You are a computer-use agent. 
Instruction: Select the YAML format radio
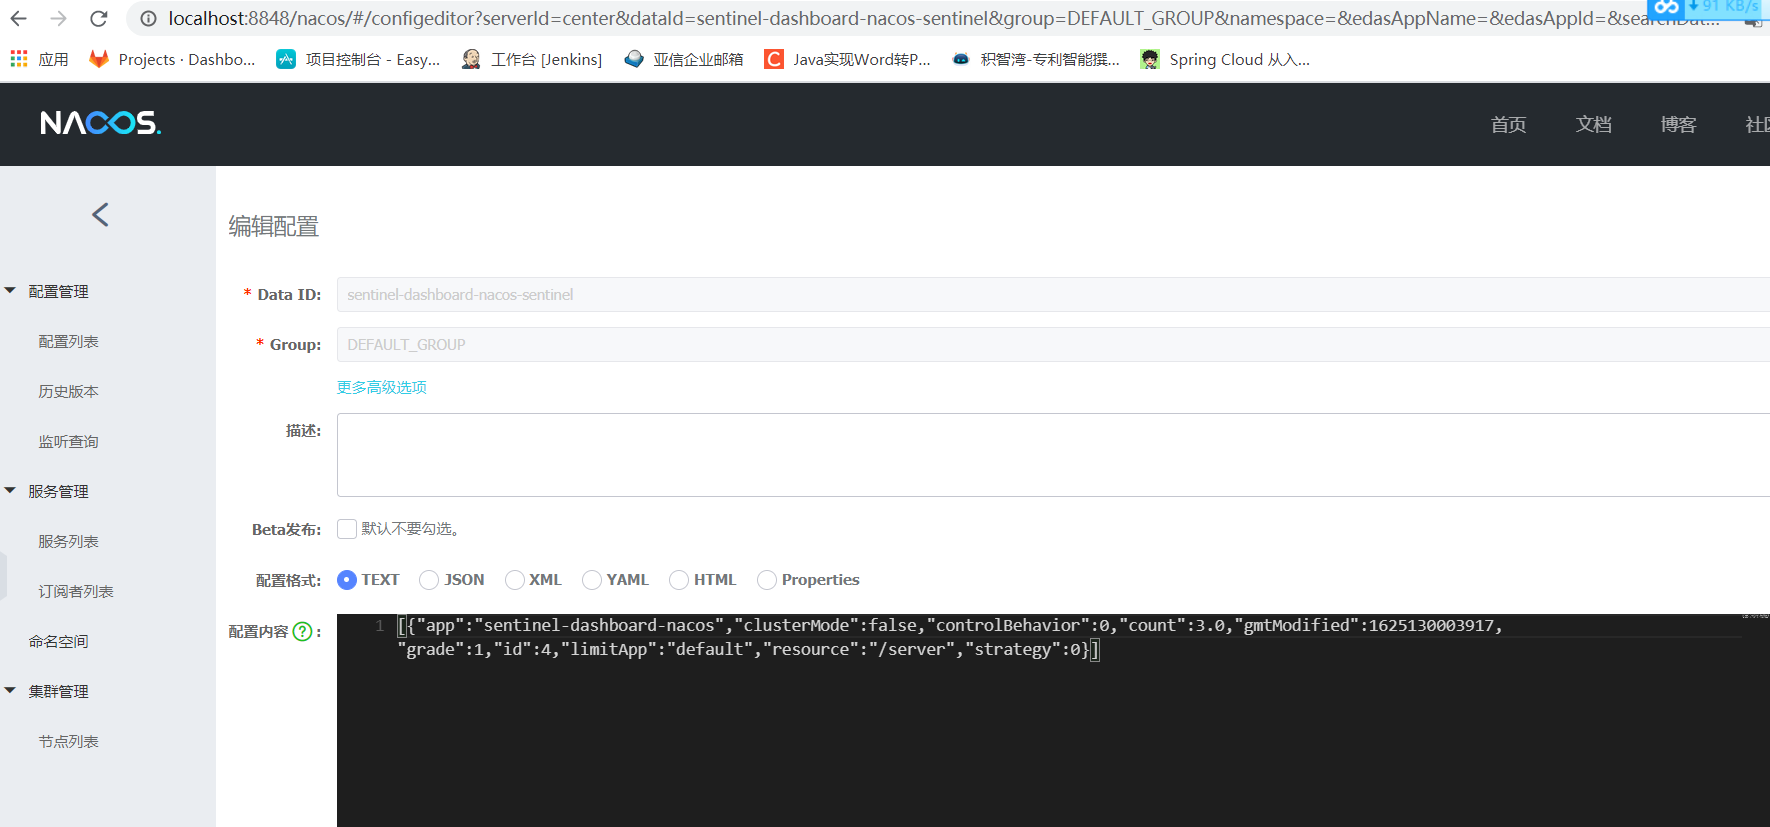[592, 580]
